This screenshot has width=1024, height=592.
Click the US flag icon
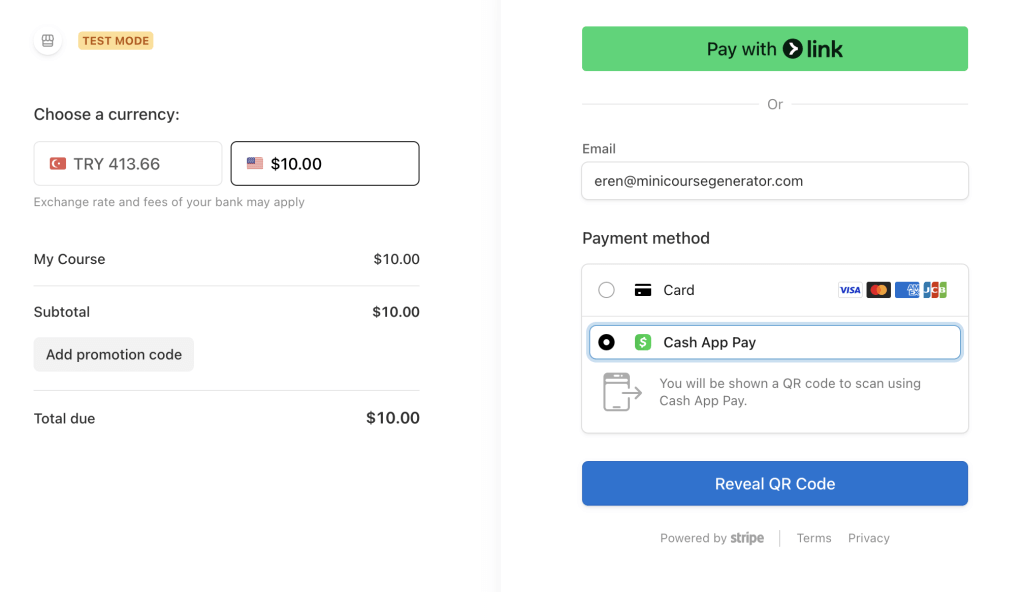[x=255, y=164]
